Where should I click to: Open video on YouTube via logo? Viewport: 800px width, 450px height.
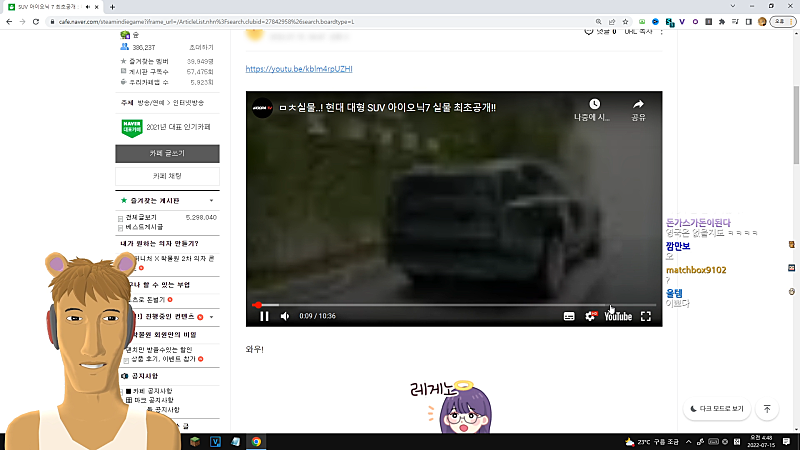click(x=618, y=316)
